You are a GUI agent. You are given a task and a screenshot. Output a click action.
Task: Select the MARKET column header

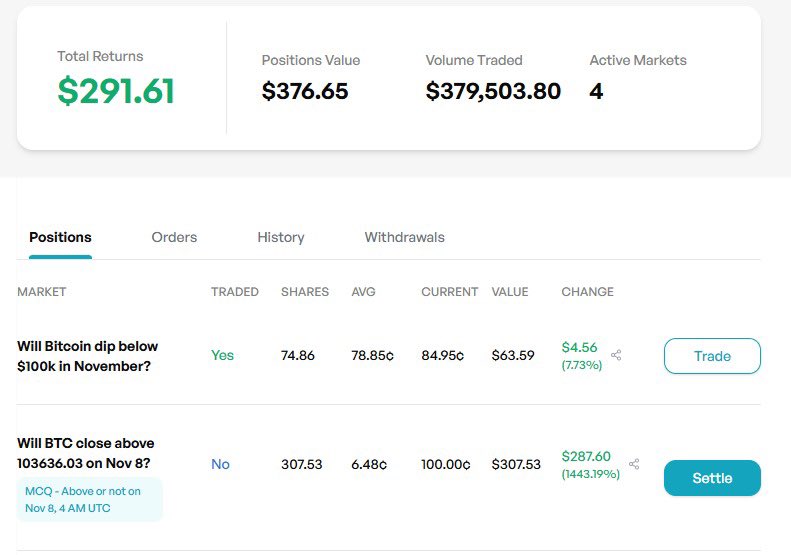click(41, 292)
